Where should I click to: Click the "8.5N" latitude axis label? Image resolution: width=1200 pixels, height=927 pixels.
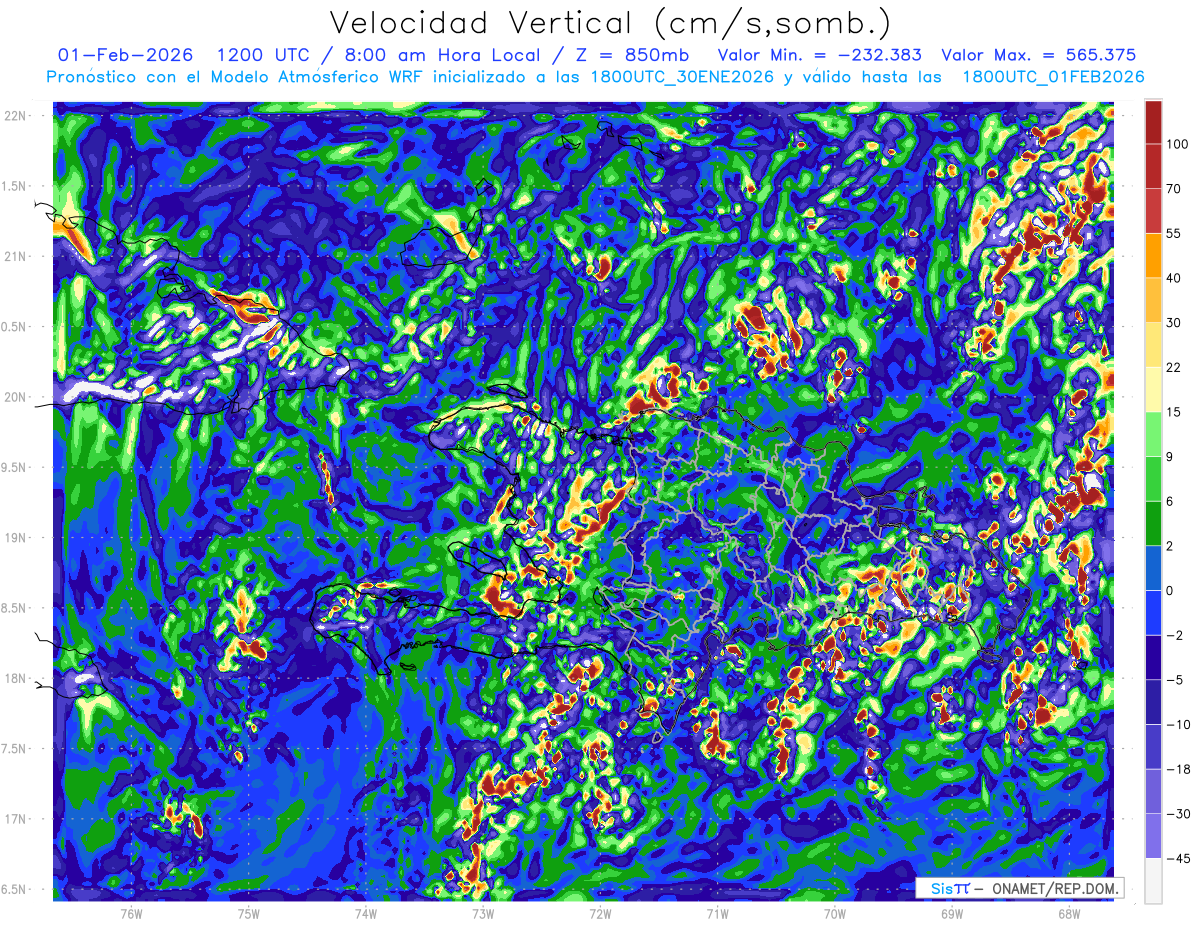pyautogui.click(x=14, y=608)
